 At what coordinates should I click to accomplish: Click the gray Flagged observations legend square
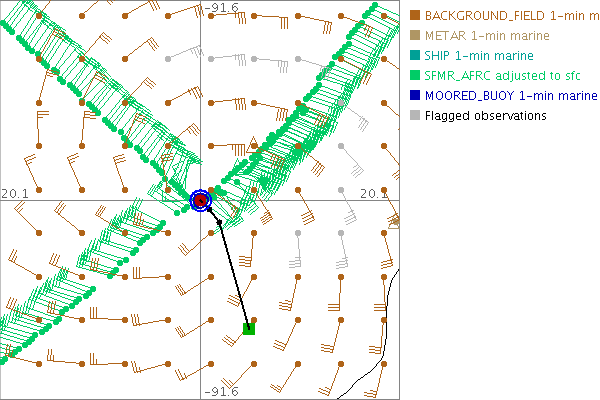pyautogui.click(x=414, y=116)
